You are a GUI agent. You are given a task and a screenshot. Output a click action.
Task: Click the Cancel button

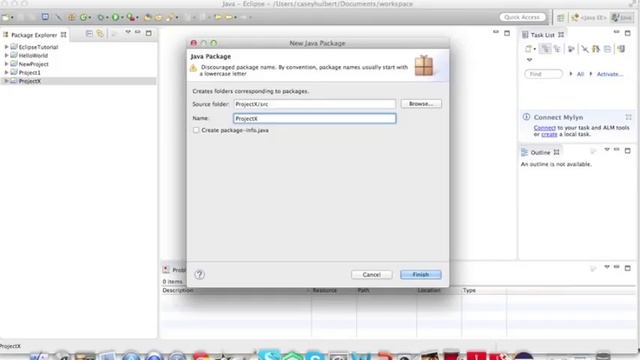point(371,275)
